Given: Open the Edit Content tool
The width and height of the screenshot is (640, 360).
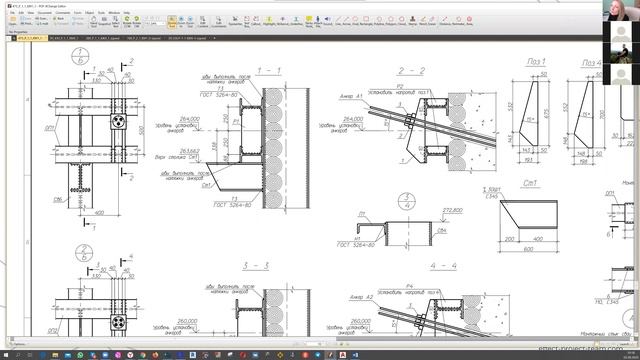Looking at the screenshot, I should [202, 21].
